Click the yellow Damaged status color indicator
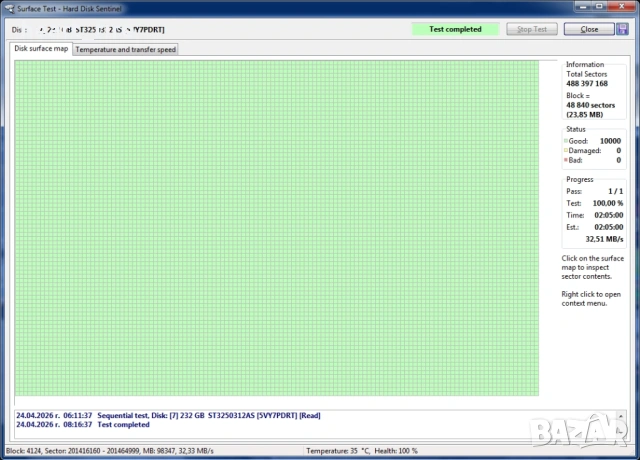 point(566,151)
